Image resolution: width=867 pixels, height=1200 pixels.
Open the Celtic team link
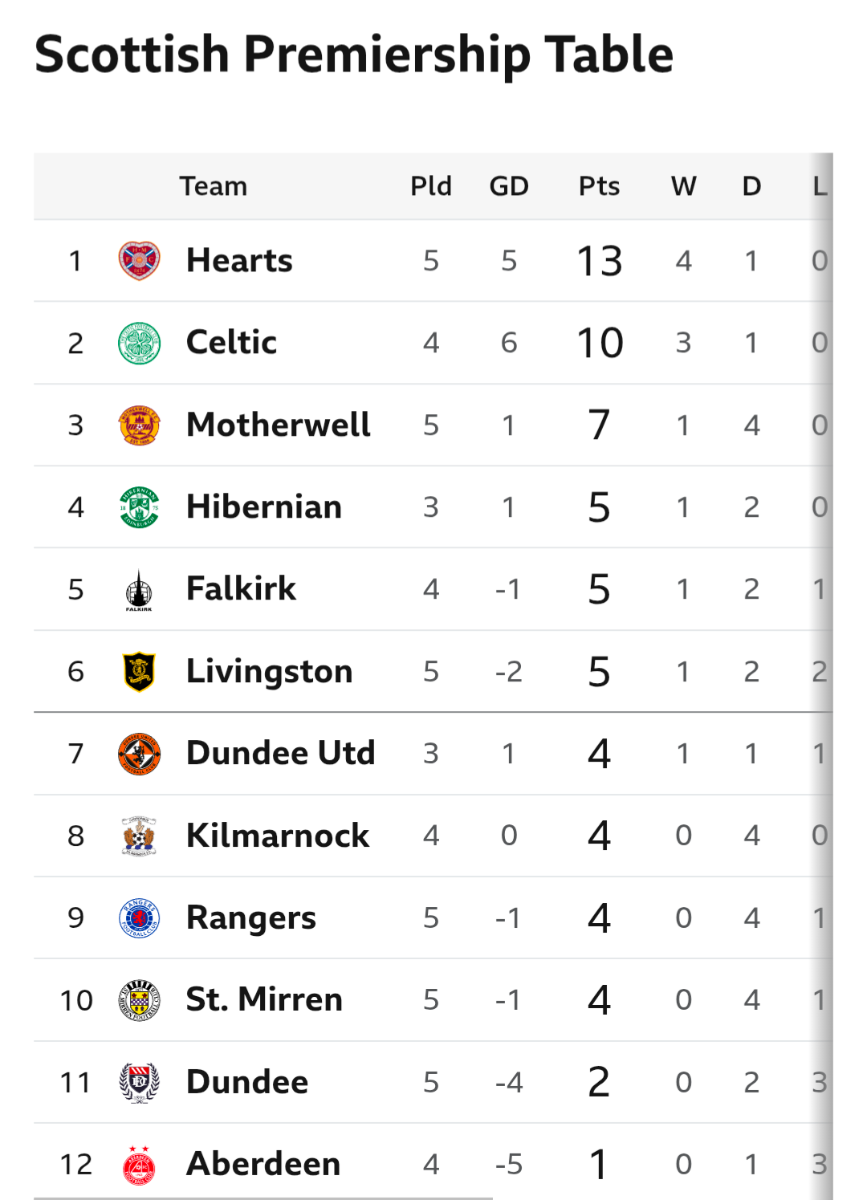click(x=231, y=343)
